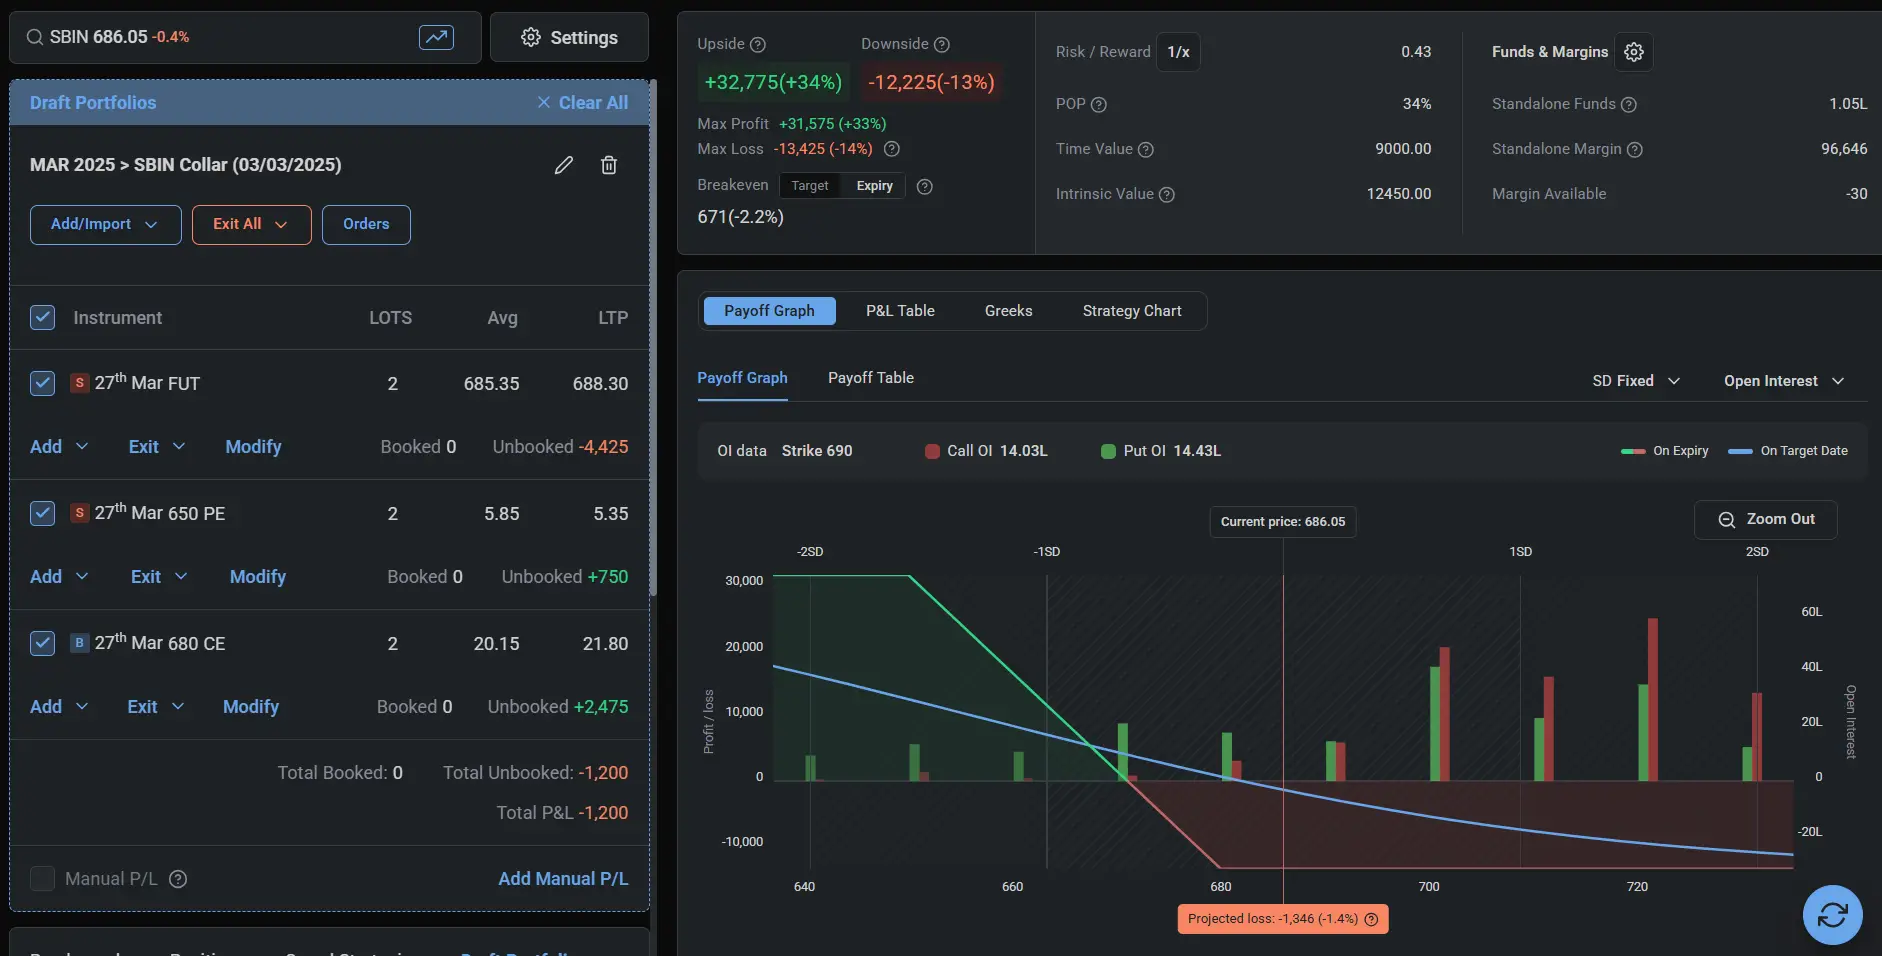The width and height of the screenshot is (1882, 956).
Task: Show help for Downside
Action: pos(942,44)
